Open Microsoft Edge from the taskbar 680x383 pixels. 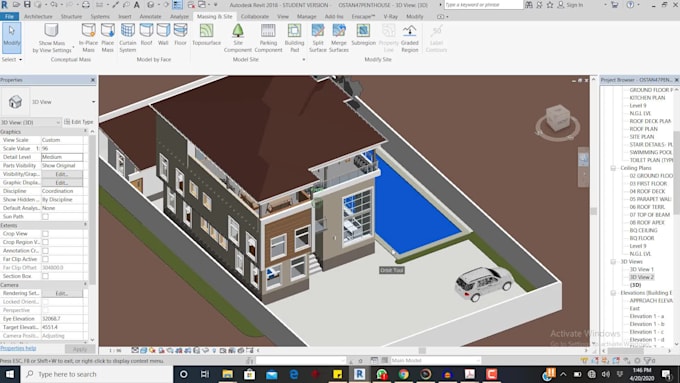point(294,374)
